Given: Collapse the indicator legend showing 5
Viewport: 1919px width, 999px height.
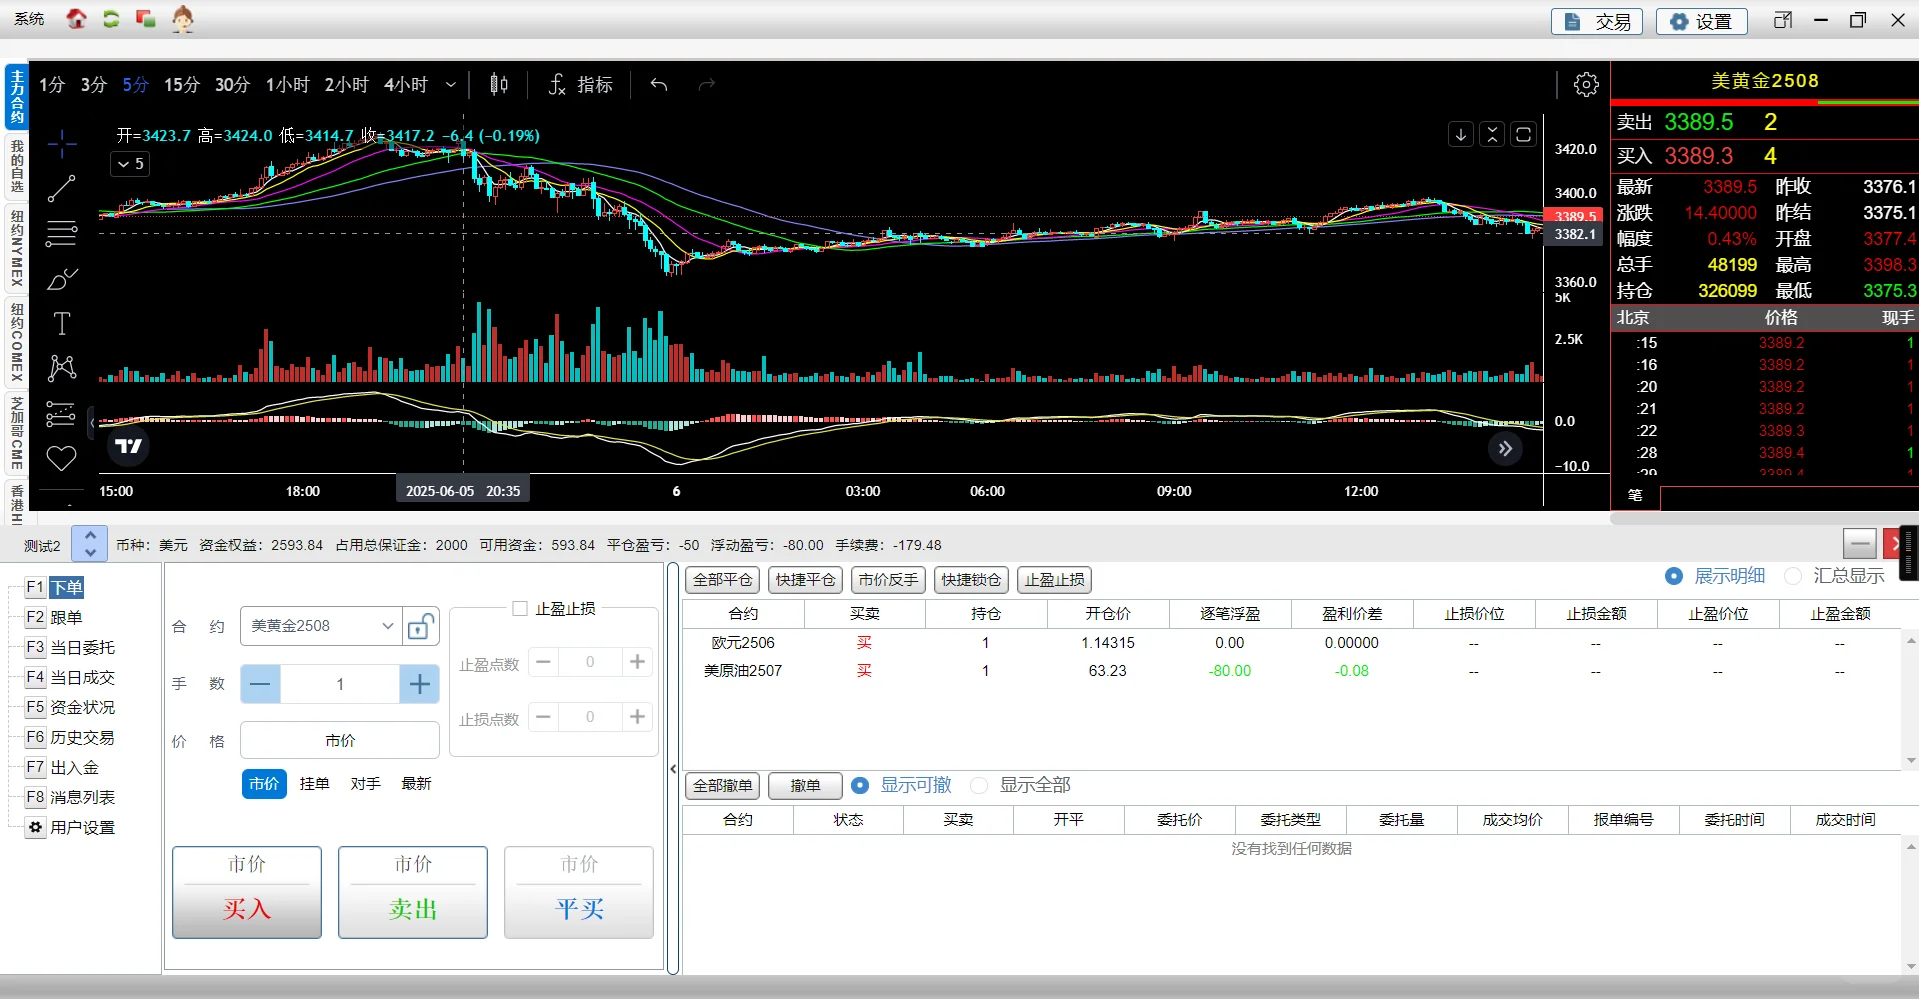Looking at the screenshot, I should (130, 164).
